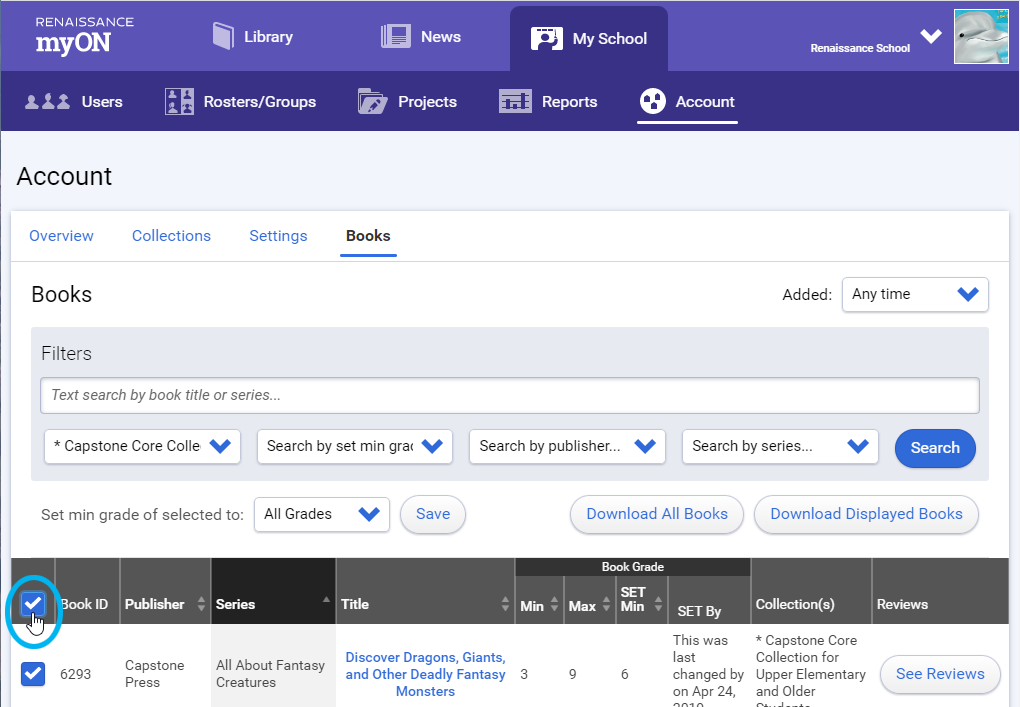
Task: Open the Reports menu item
Action: (548, 102)
